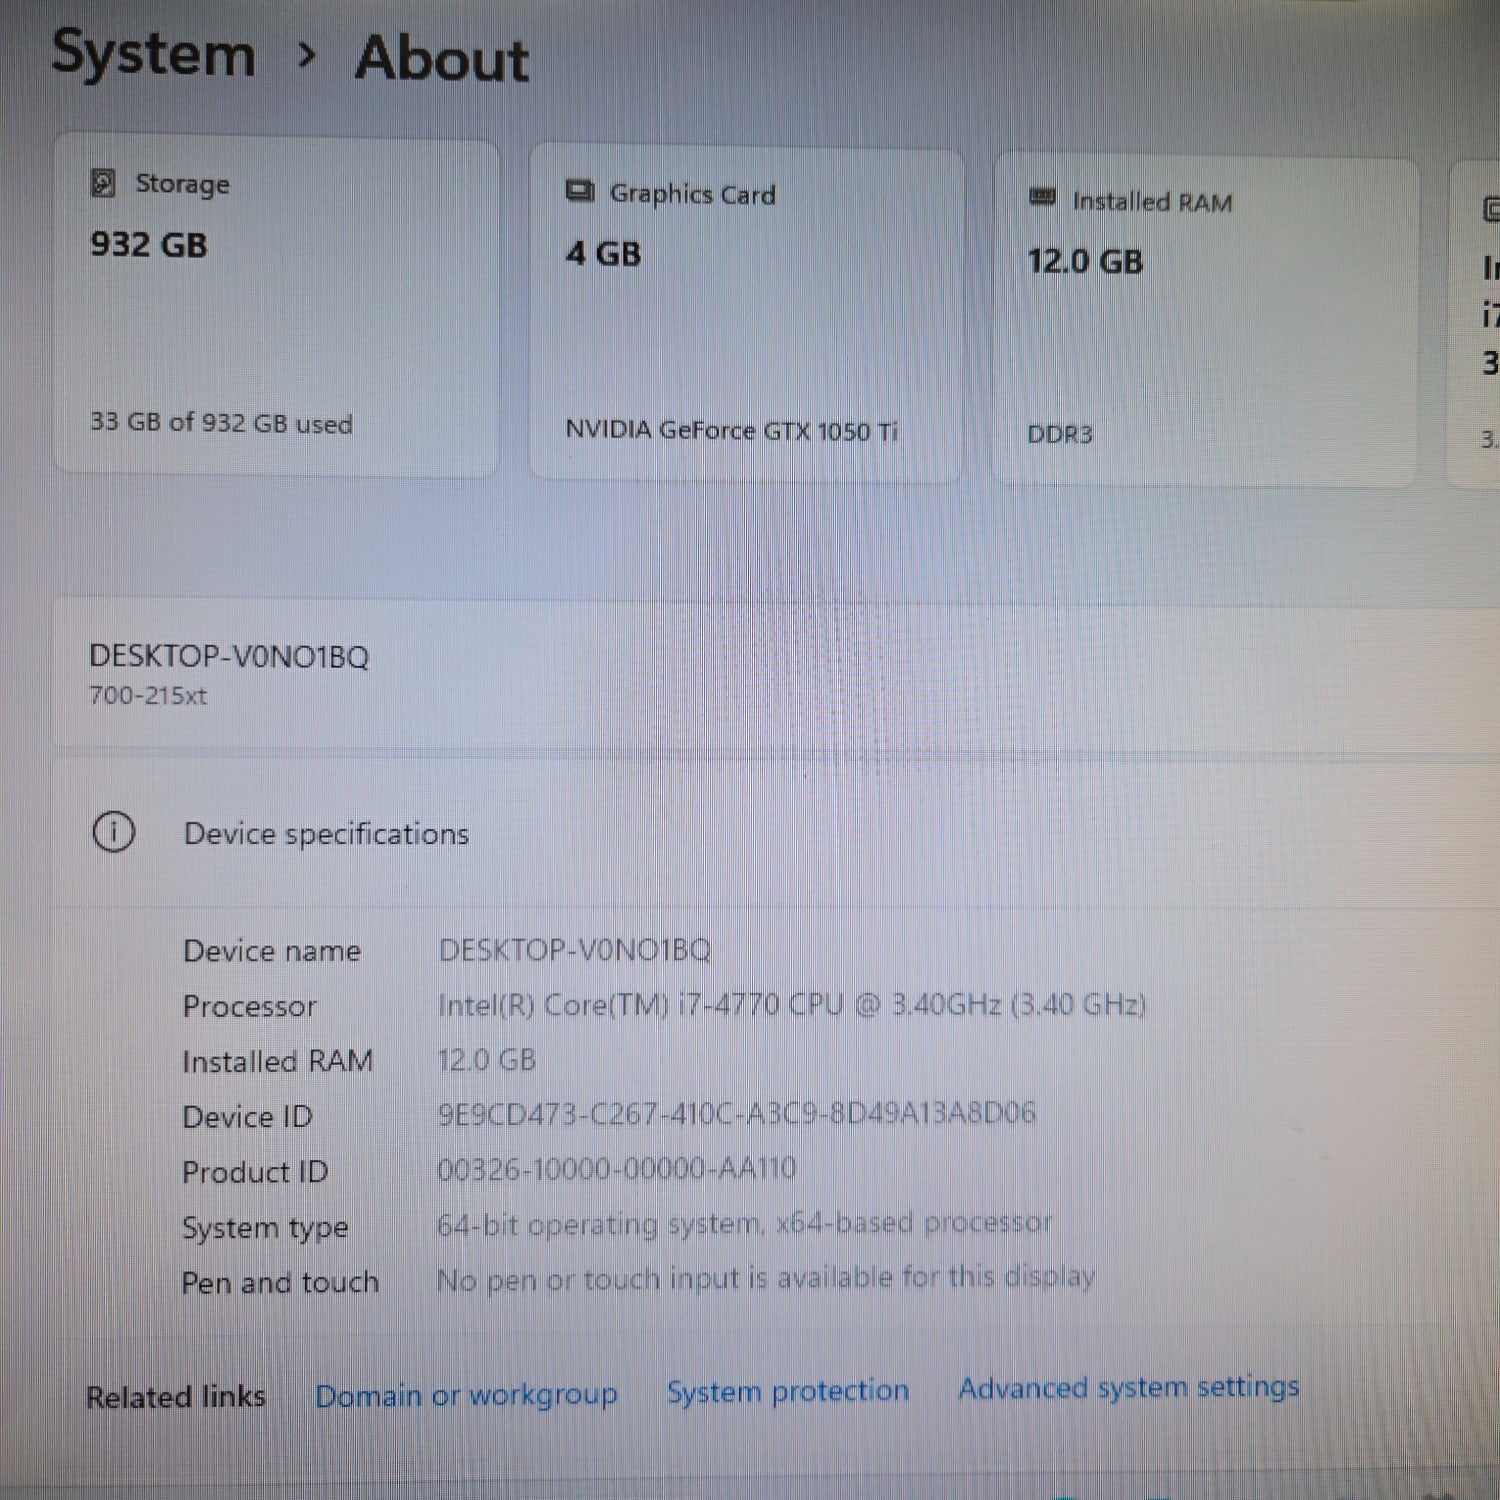This screenshot has width=1500, height=1500.
Task: Click the icon above 932 GB storage value
Action: click(103, 184)
